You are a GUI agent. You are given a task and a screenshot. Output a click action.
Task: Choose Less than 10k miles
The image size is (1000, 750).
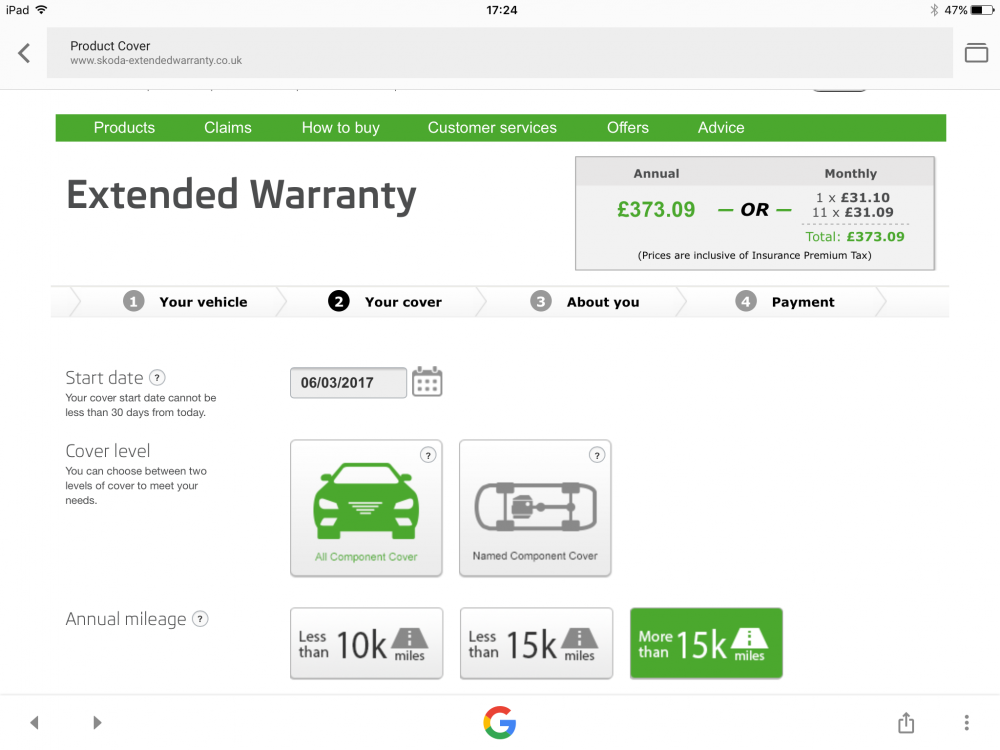coord(366,643)
